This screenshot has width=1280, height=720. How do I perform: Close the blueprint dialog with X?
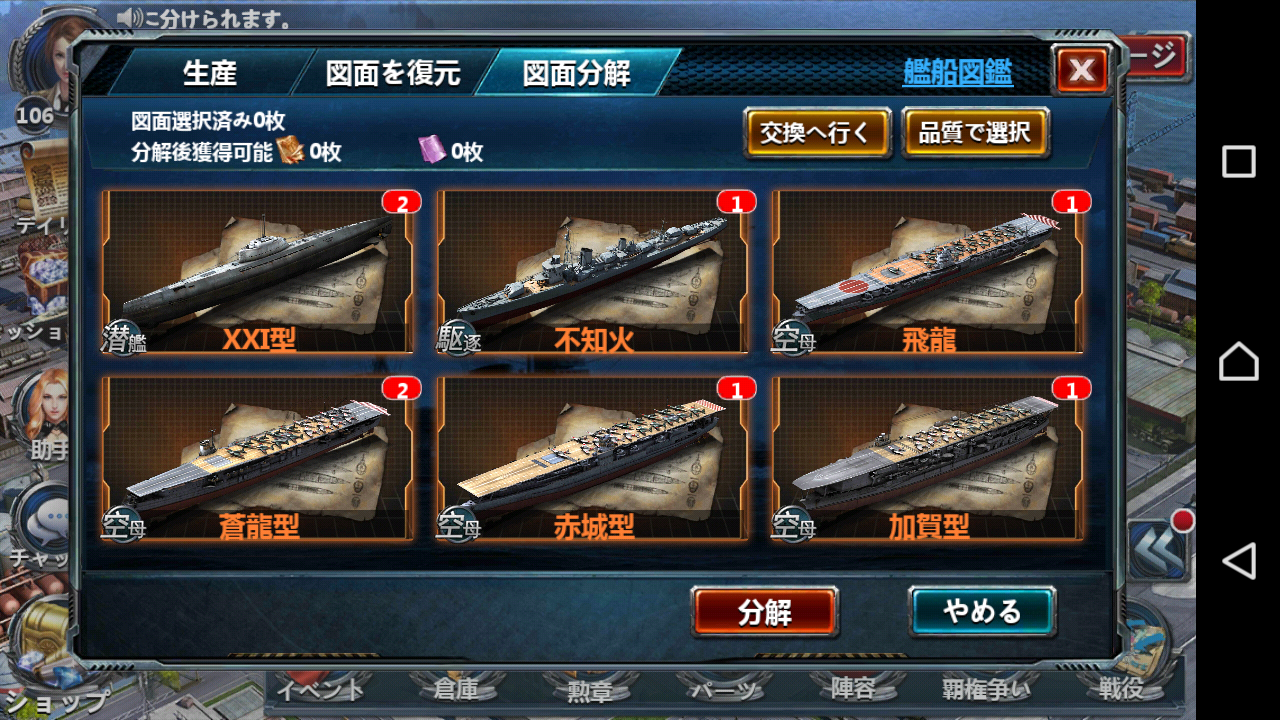1081,70
